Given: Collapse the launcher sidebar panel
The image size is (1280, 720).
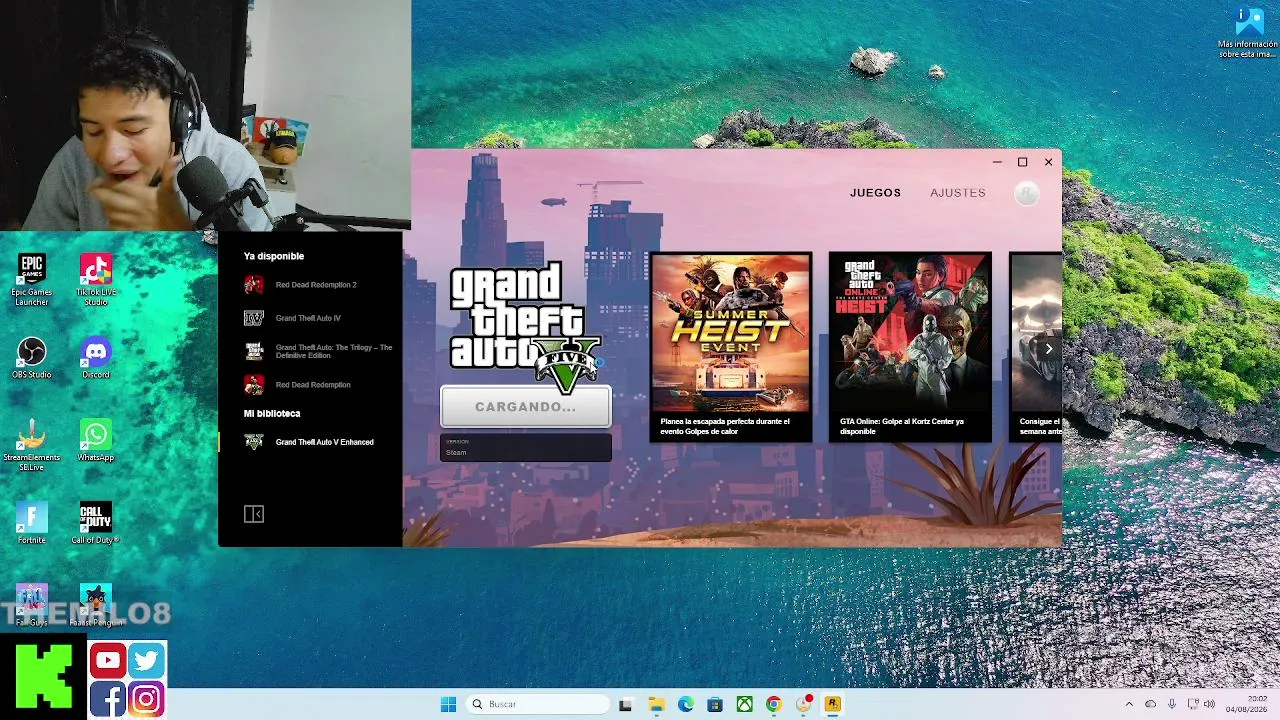Looking at the screenshot, I should tap(254, 514).
